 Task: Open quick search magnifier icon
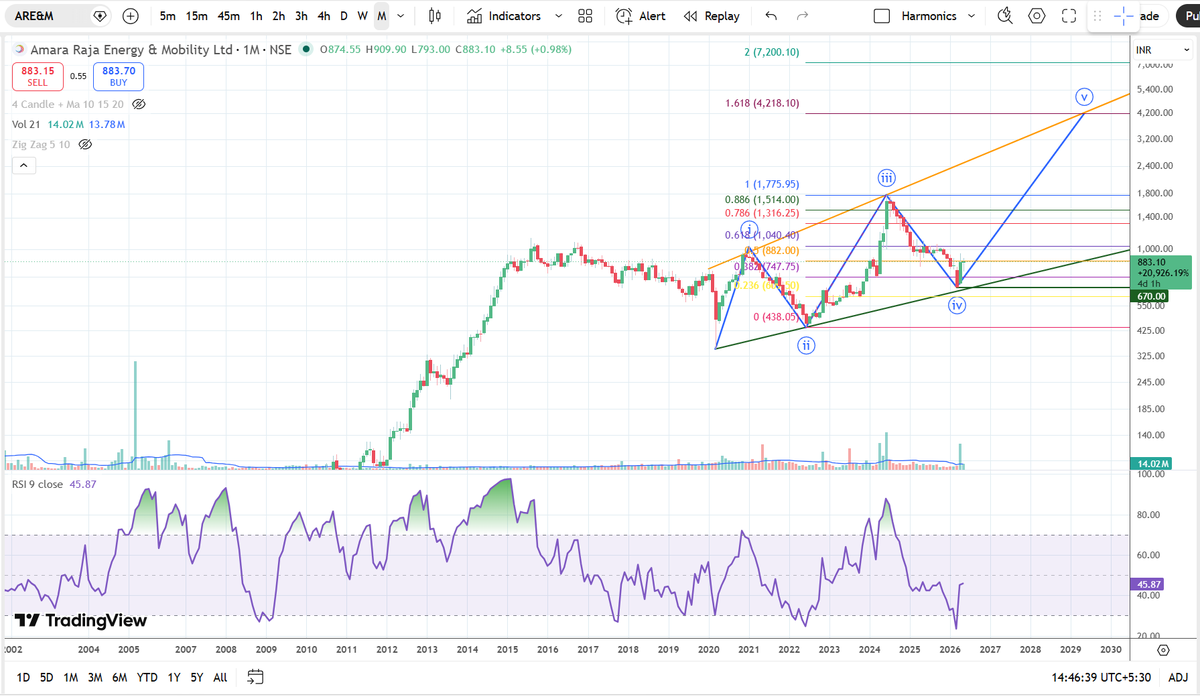tap(1006, 16)
